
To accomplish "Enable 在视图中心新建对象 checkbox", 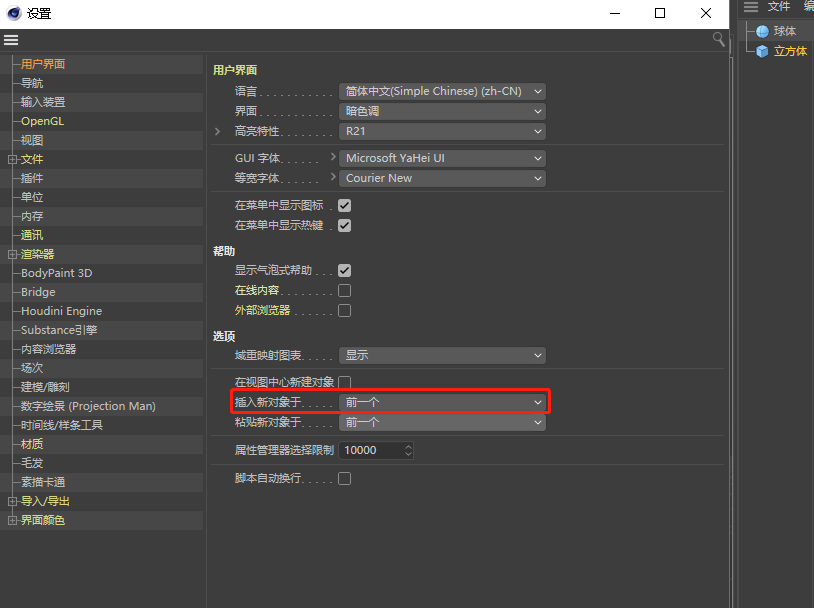I will 344,382.
